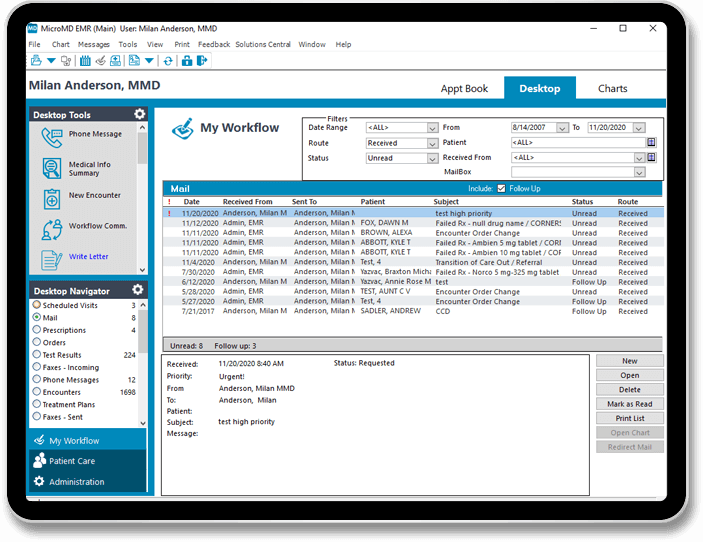Click the Workflow Comm. icon
The height and width of the screenshot is (542, 703).
[52, 230]
